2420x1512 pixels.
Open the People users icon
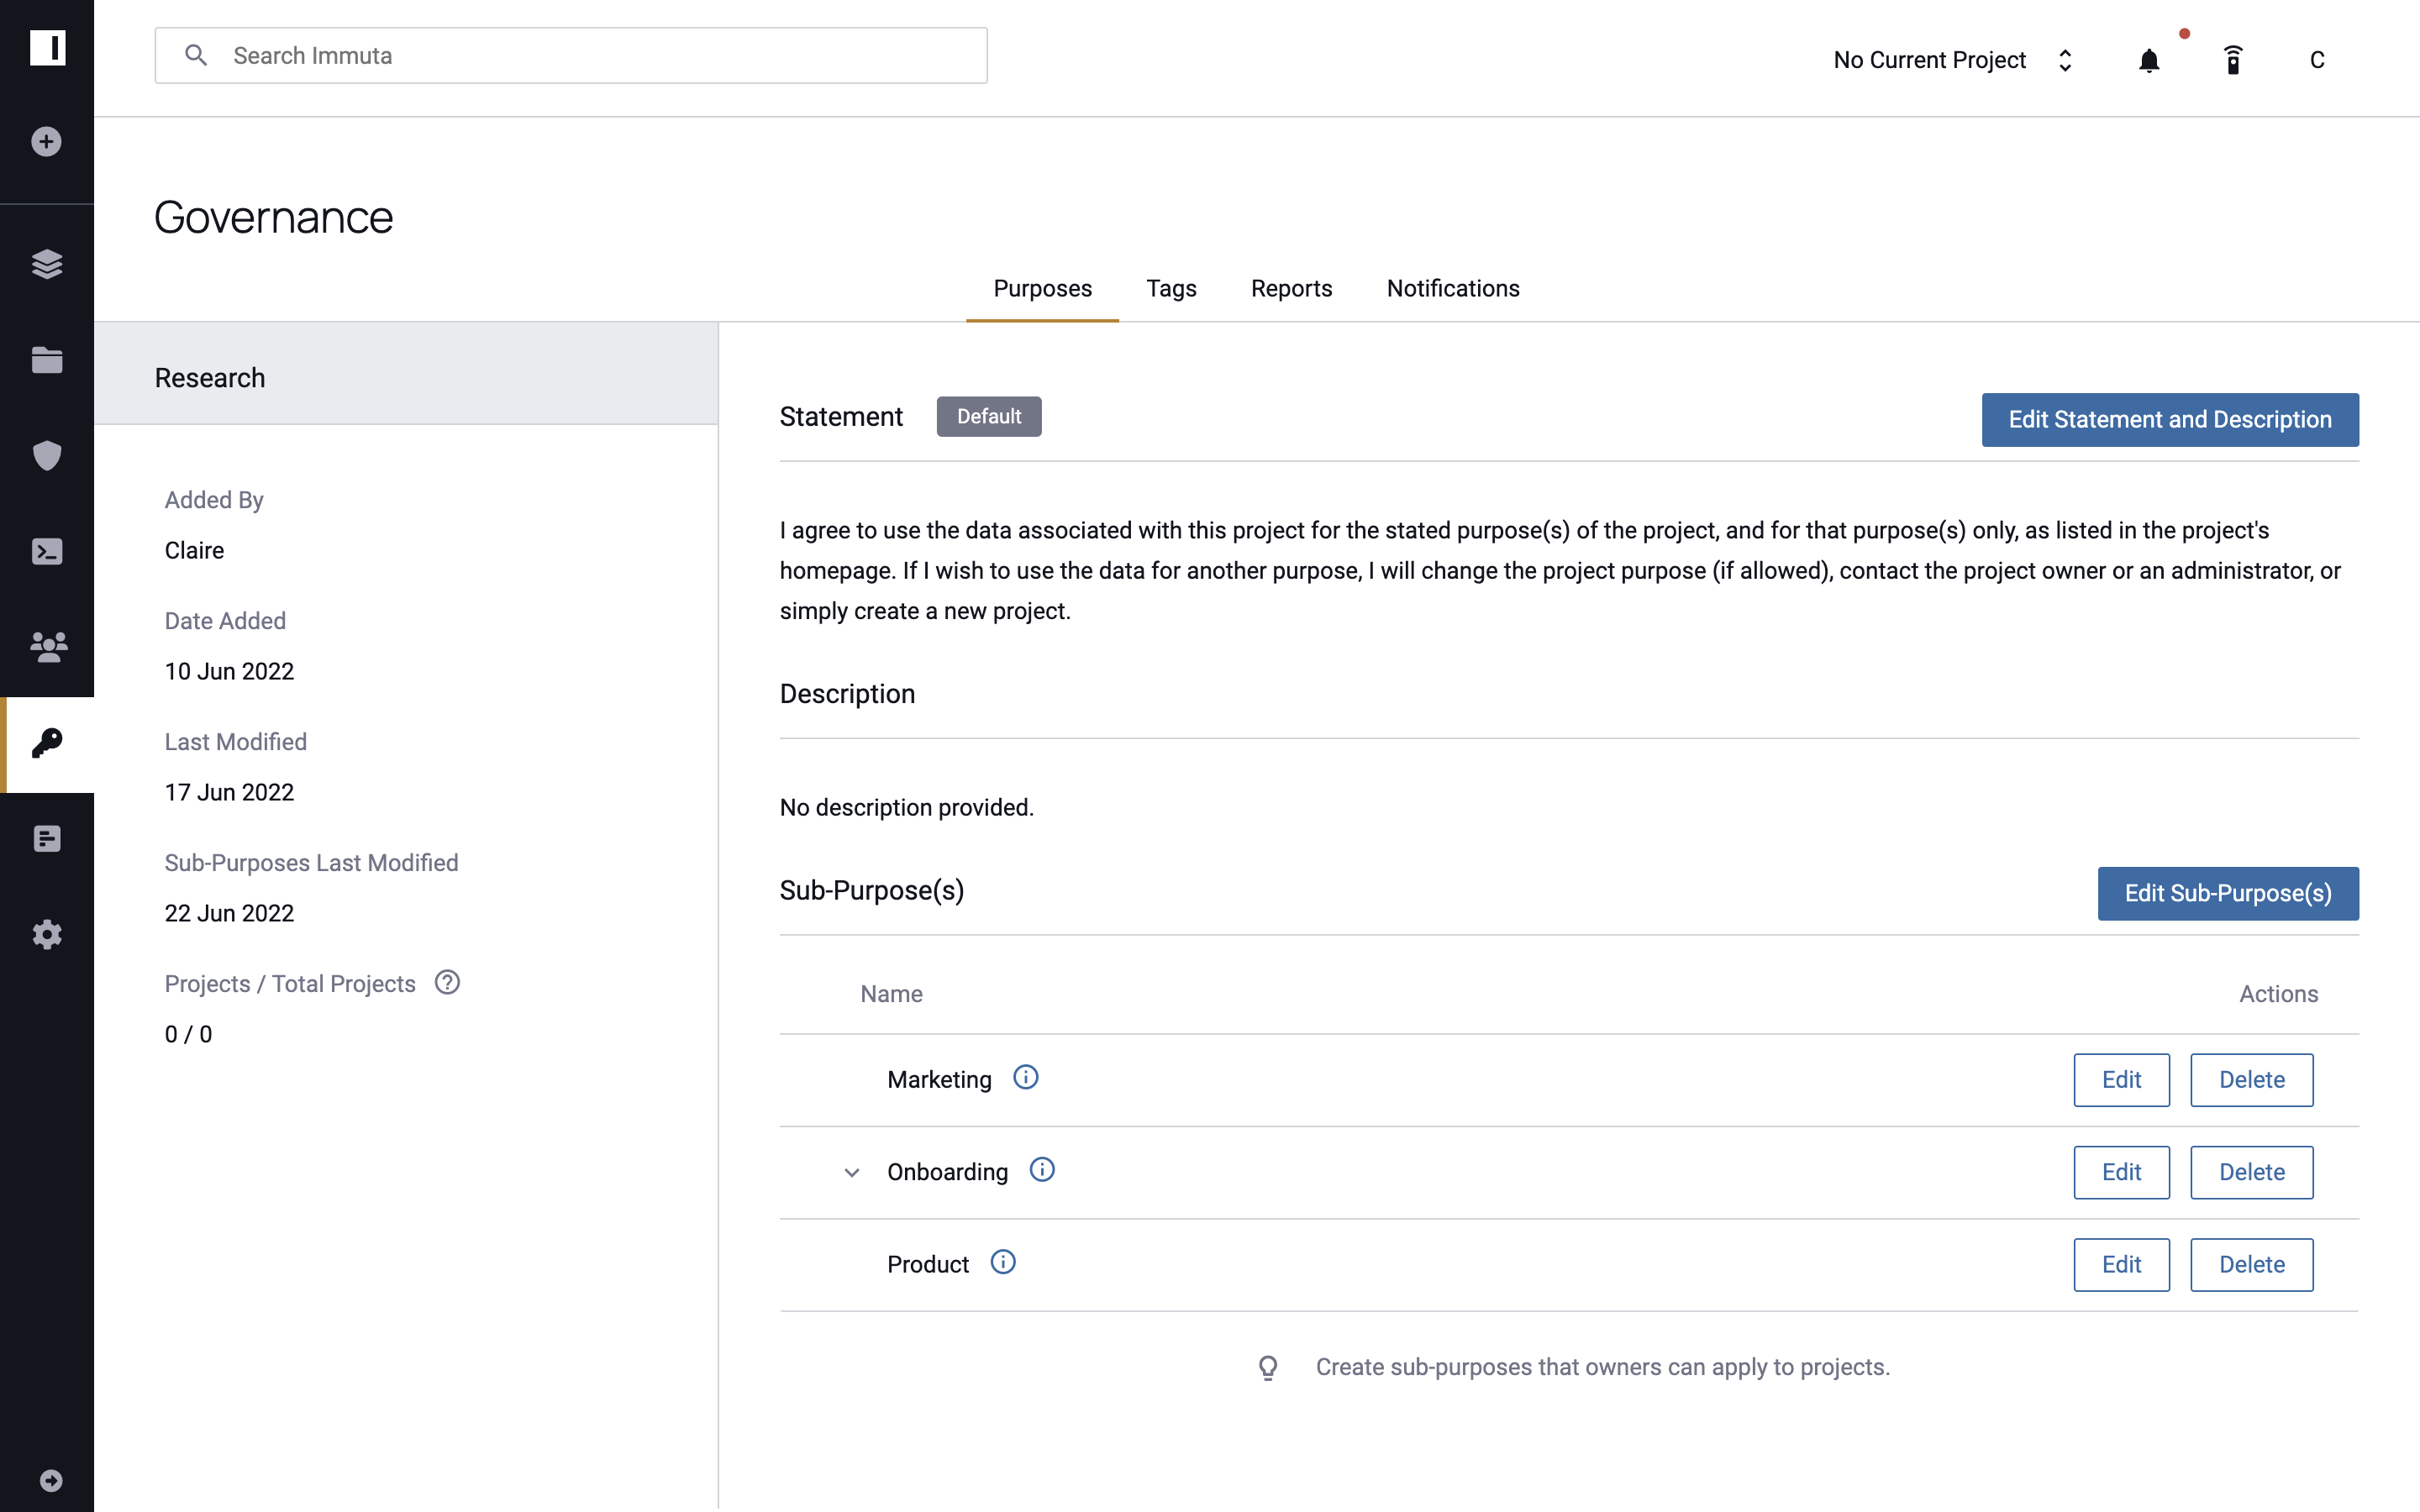click(48, 647)
